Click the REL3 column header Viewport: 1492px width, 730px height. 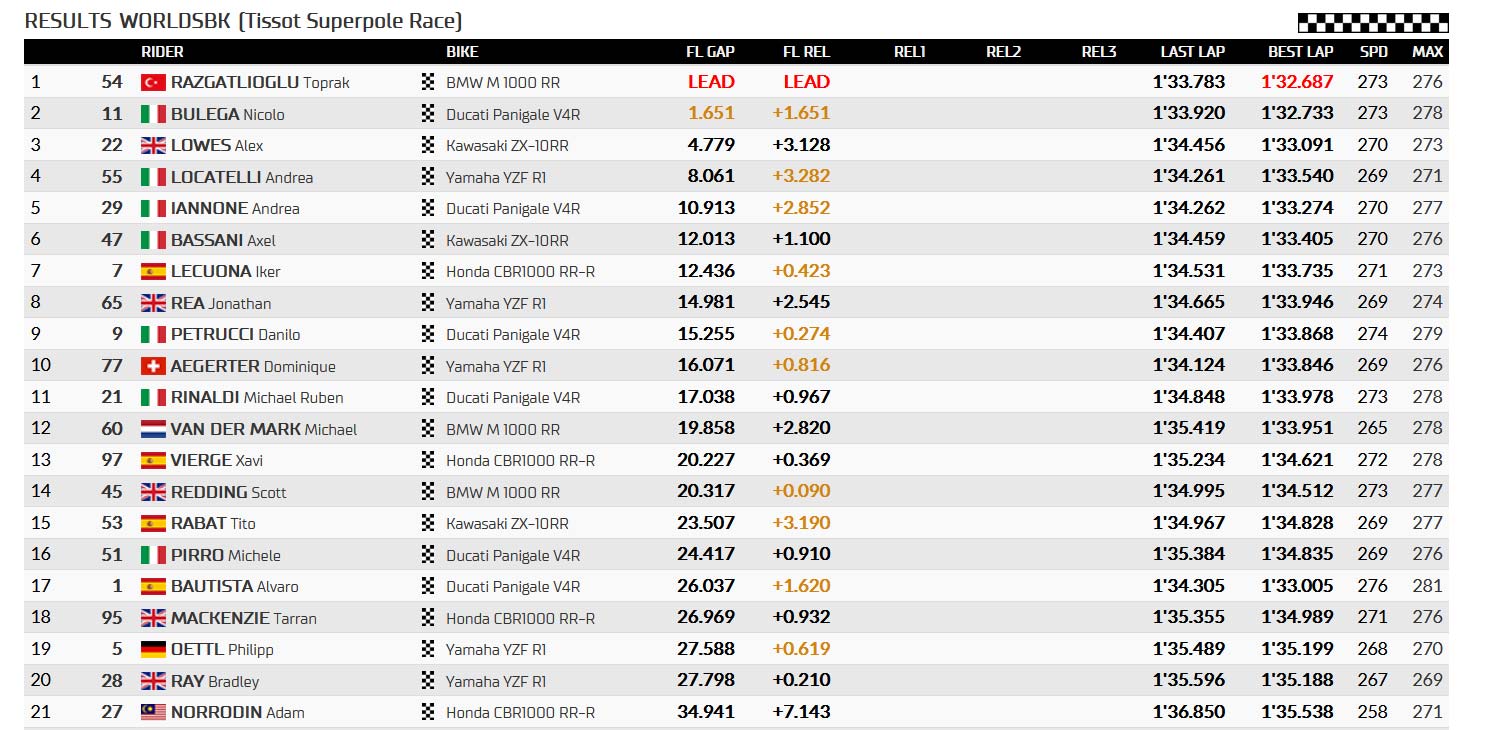pos(1099,52)
